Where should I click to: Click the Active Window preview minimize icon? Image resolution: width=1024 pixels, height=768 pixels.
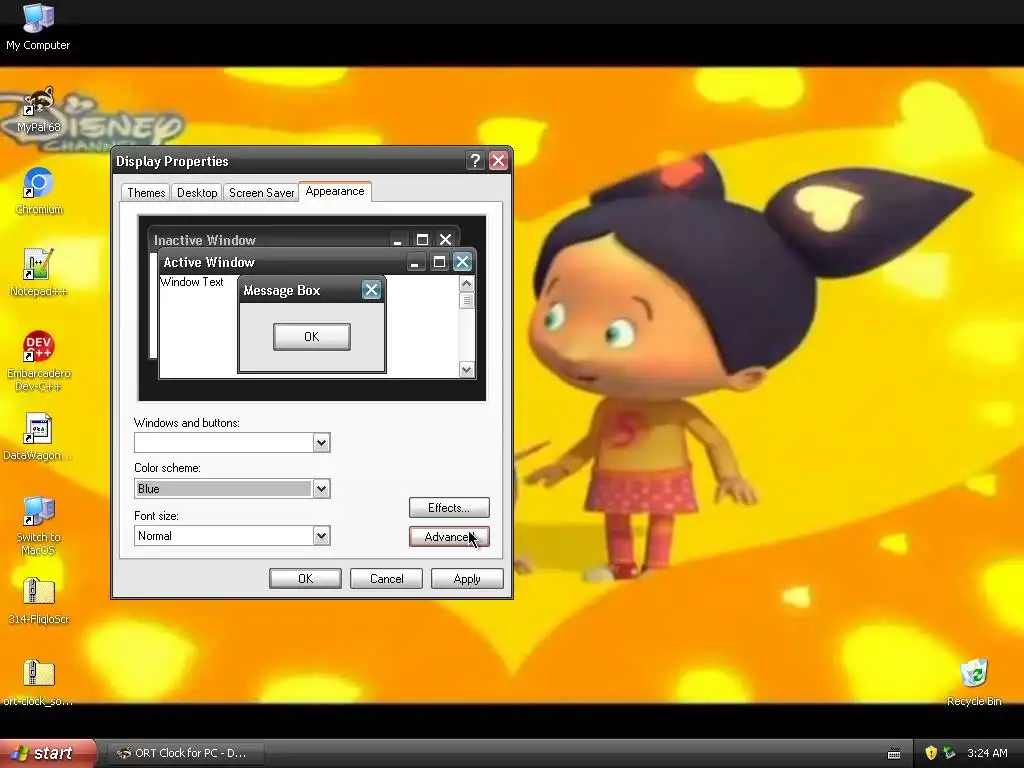415,262
